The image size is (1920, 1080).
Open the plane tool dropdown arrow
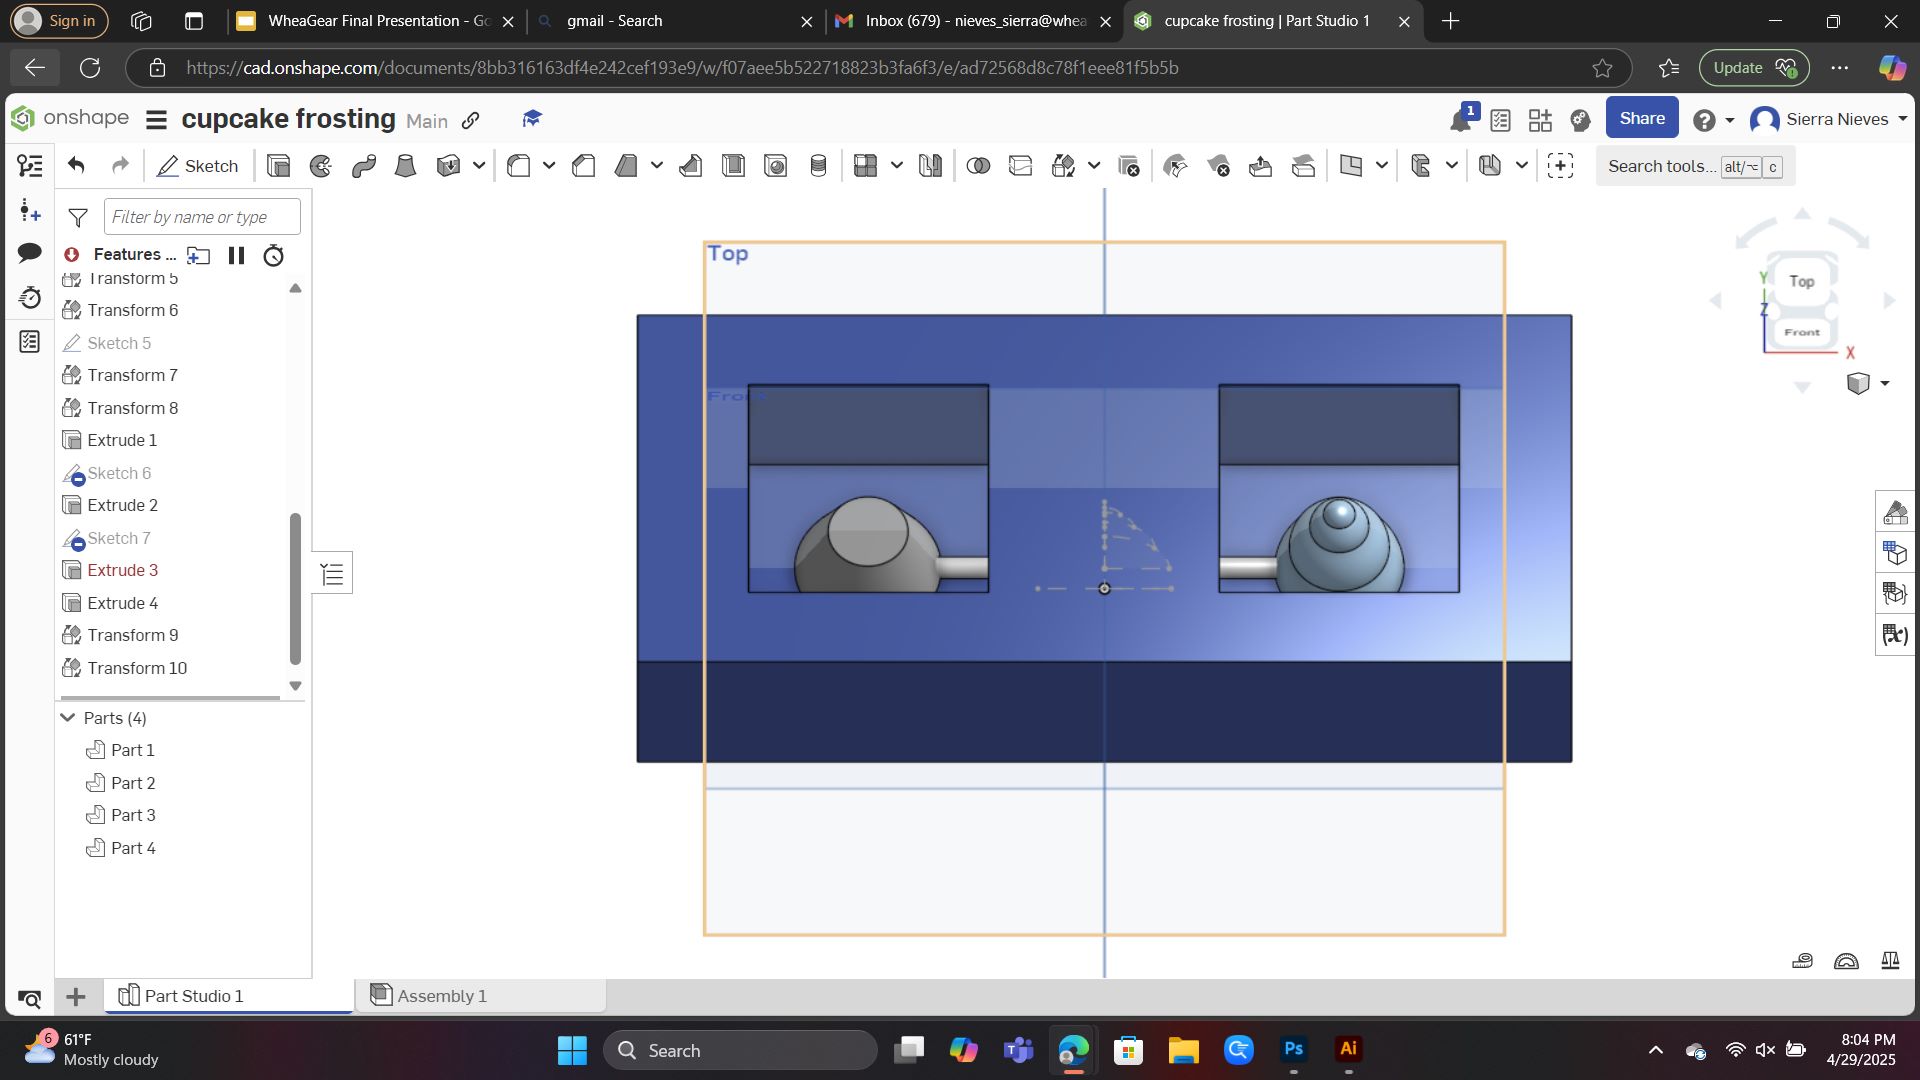tap(1382, 166)
